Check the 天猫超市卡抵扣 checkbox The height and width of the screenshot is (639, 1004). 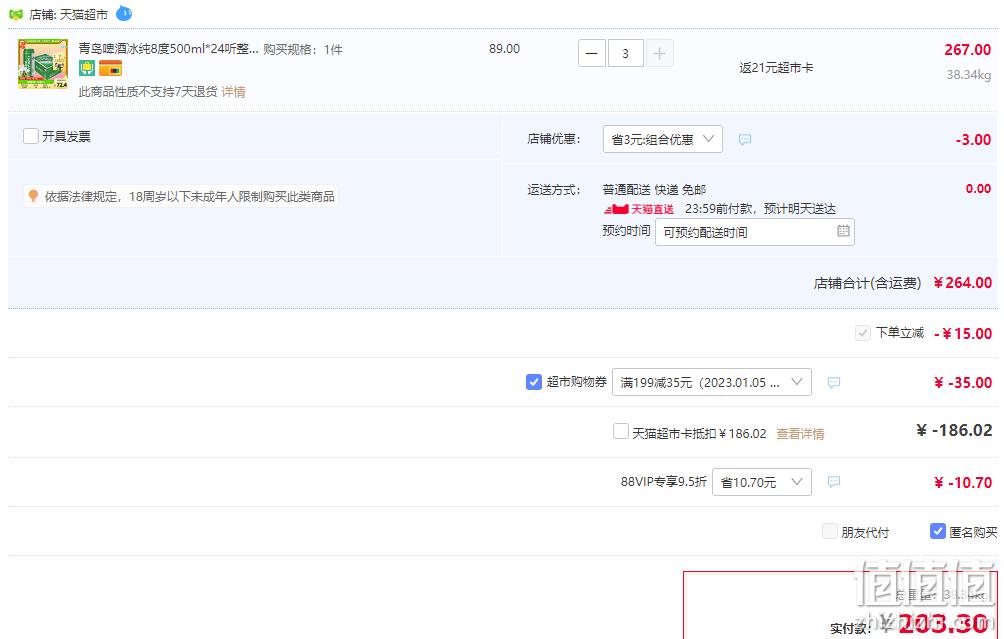tap(620, 432)
